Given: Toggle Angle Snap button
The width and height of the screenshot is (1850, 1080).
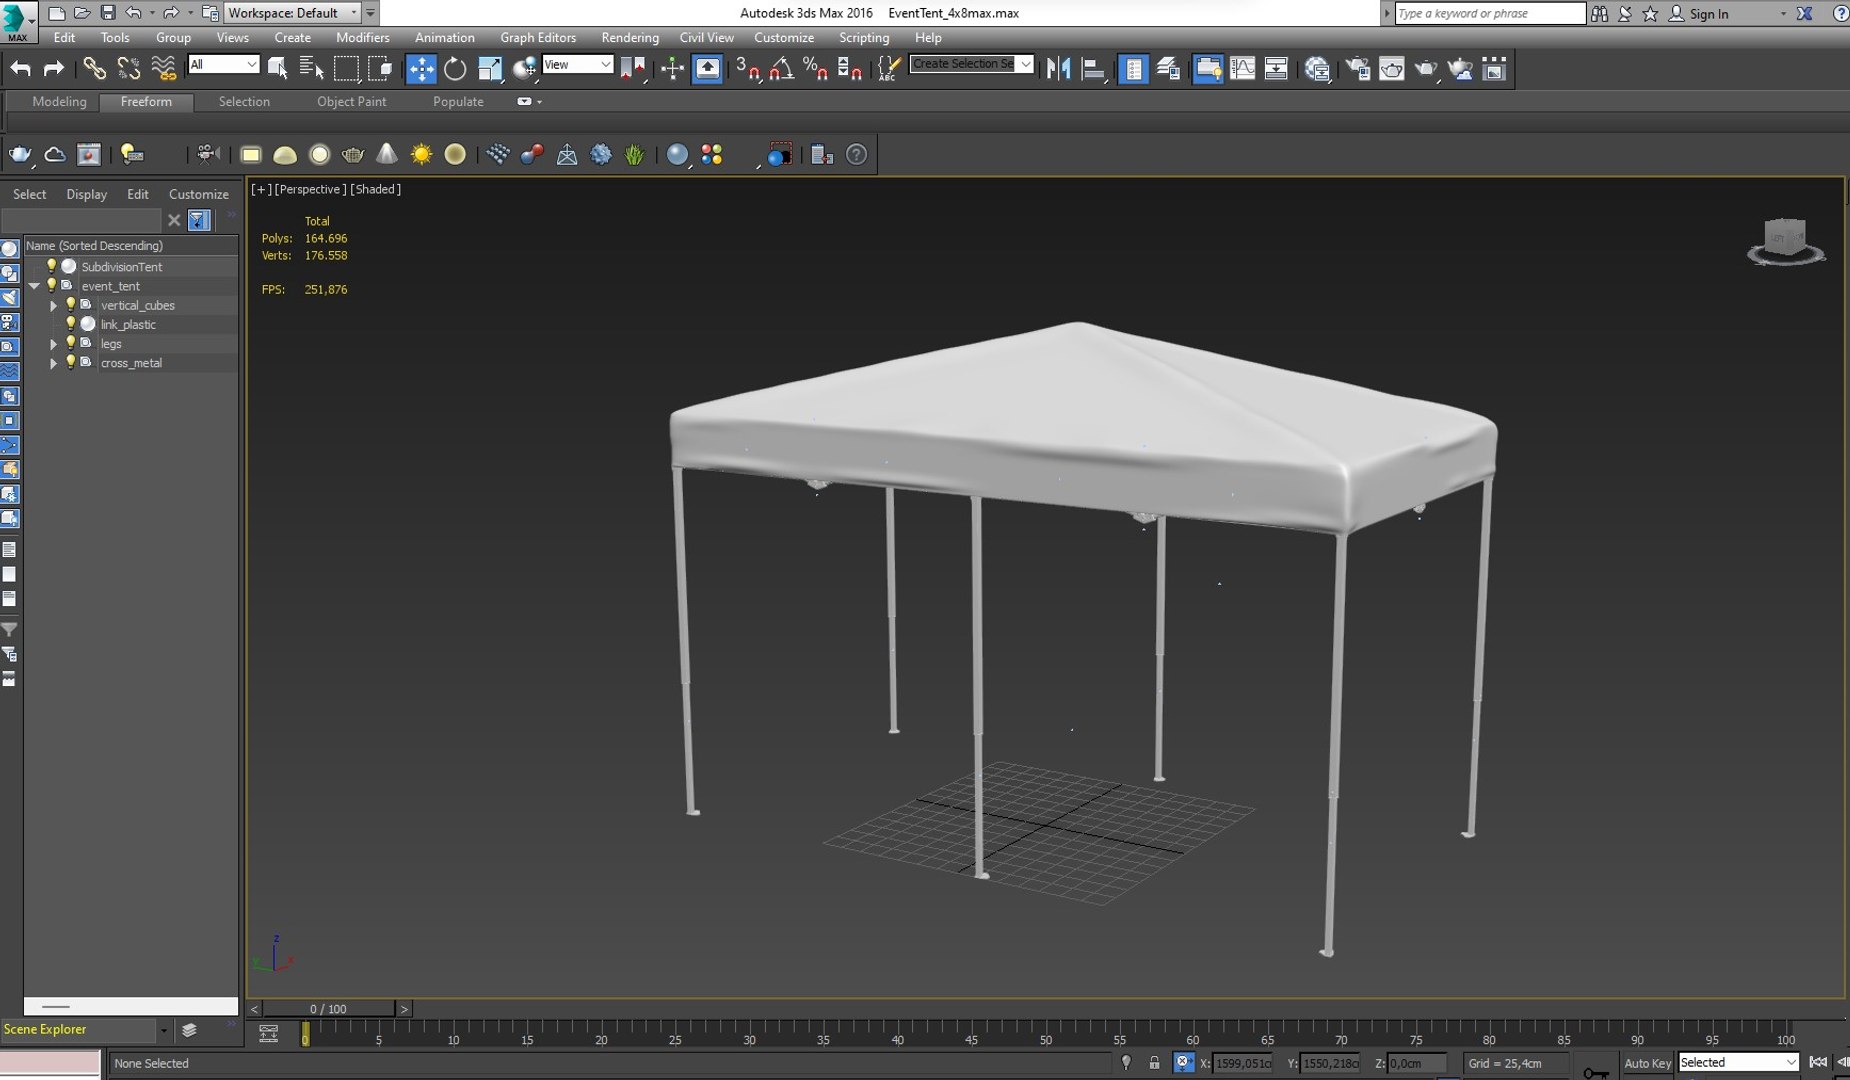Looking at the screenshot, I should coord(782,68).
